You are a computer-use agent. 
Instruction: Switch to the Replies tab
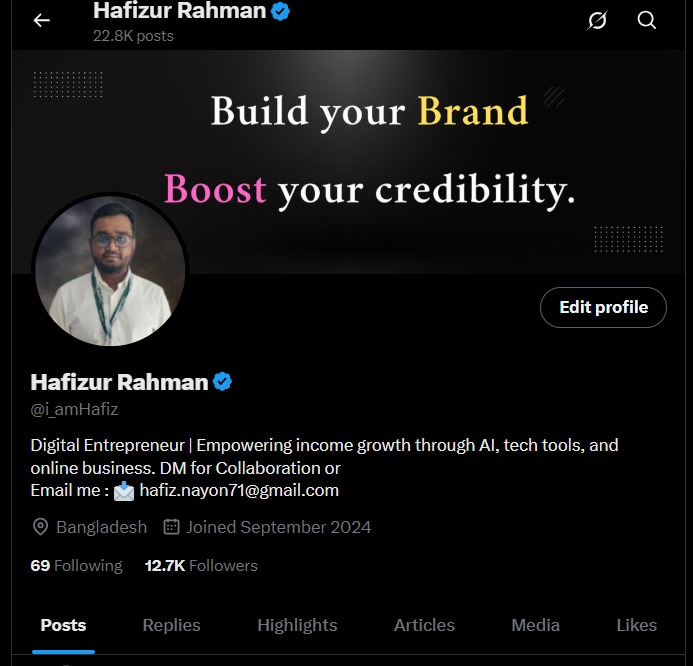tap(171, 625)
